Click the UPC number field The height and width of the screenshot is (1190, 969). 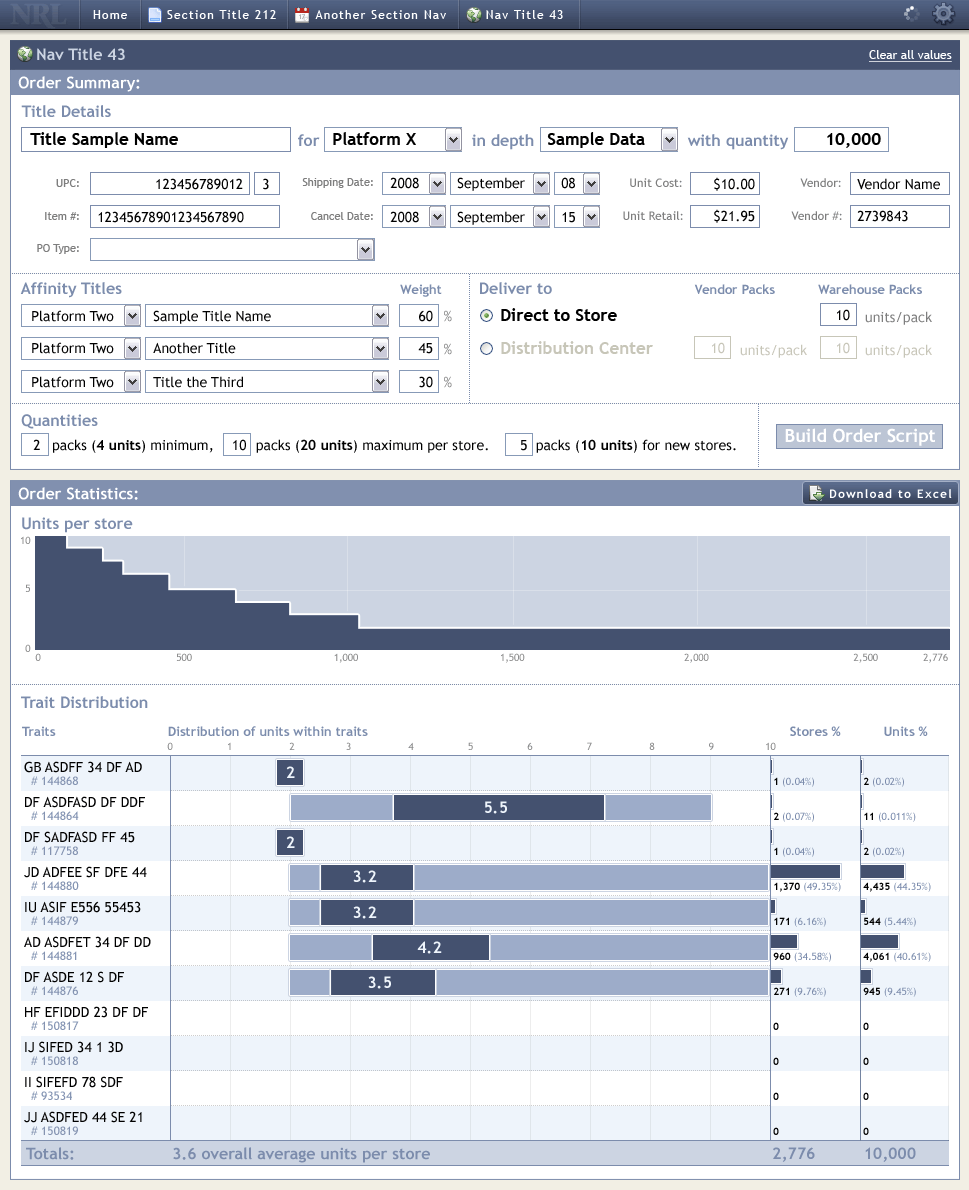coord(169,184)
